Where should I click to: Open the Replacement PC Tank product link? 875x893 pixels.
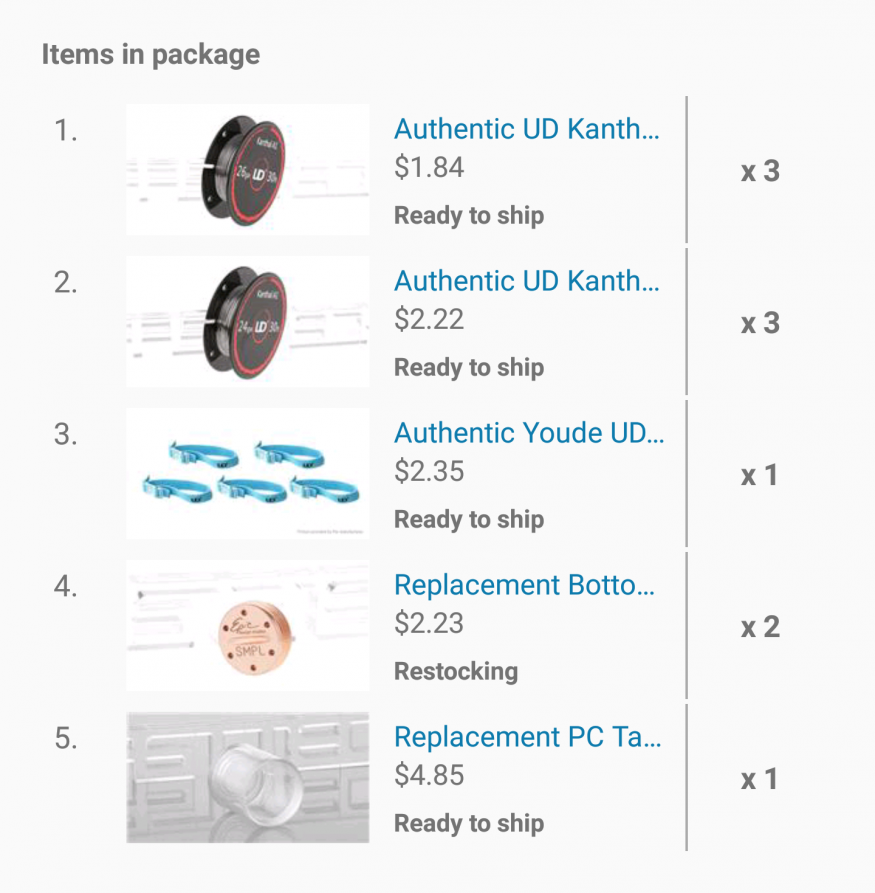point(527,738)
